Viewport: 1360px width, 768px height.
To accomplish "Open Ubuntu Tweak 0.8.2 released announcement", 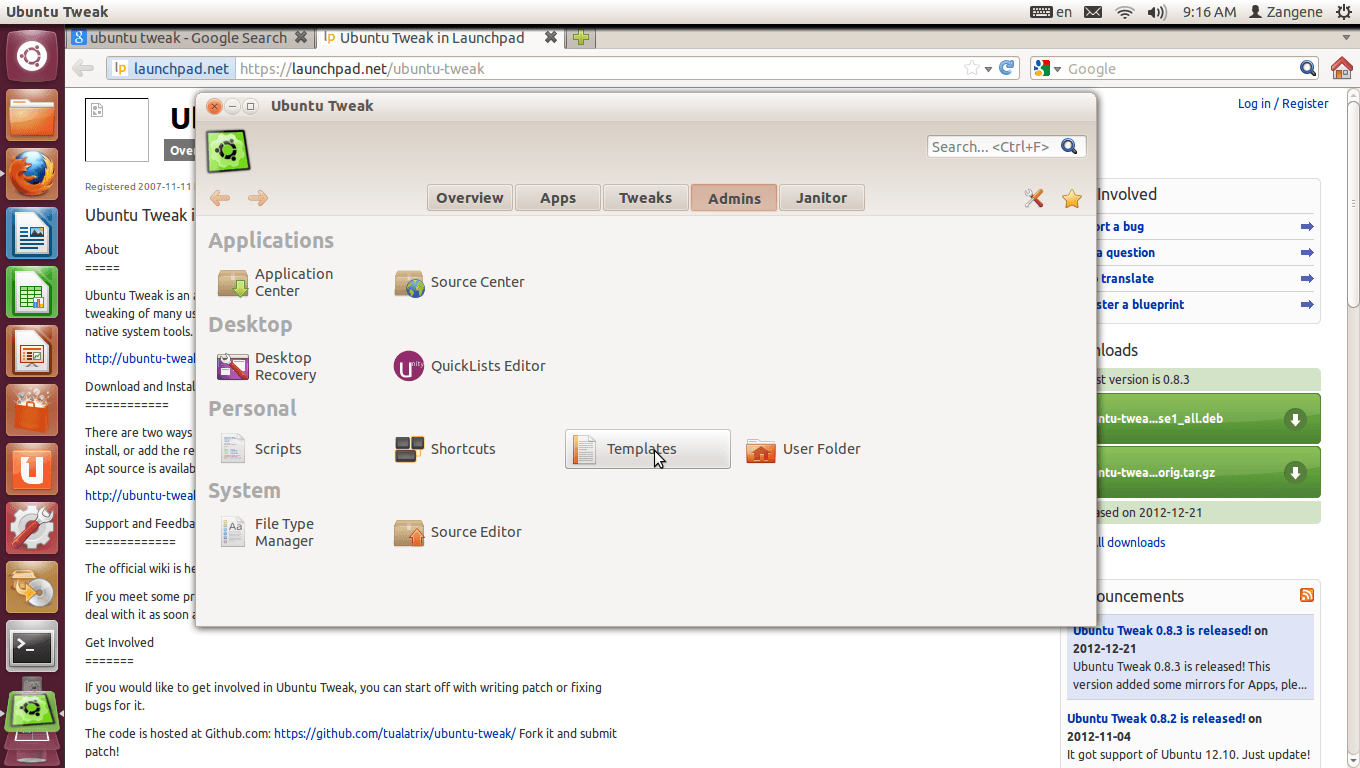I will [1156, 718].
